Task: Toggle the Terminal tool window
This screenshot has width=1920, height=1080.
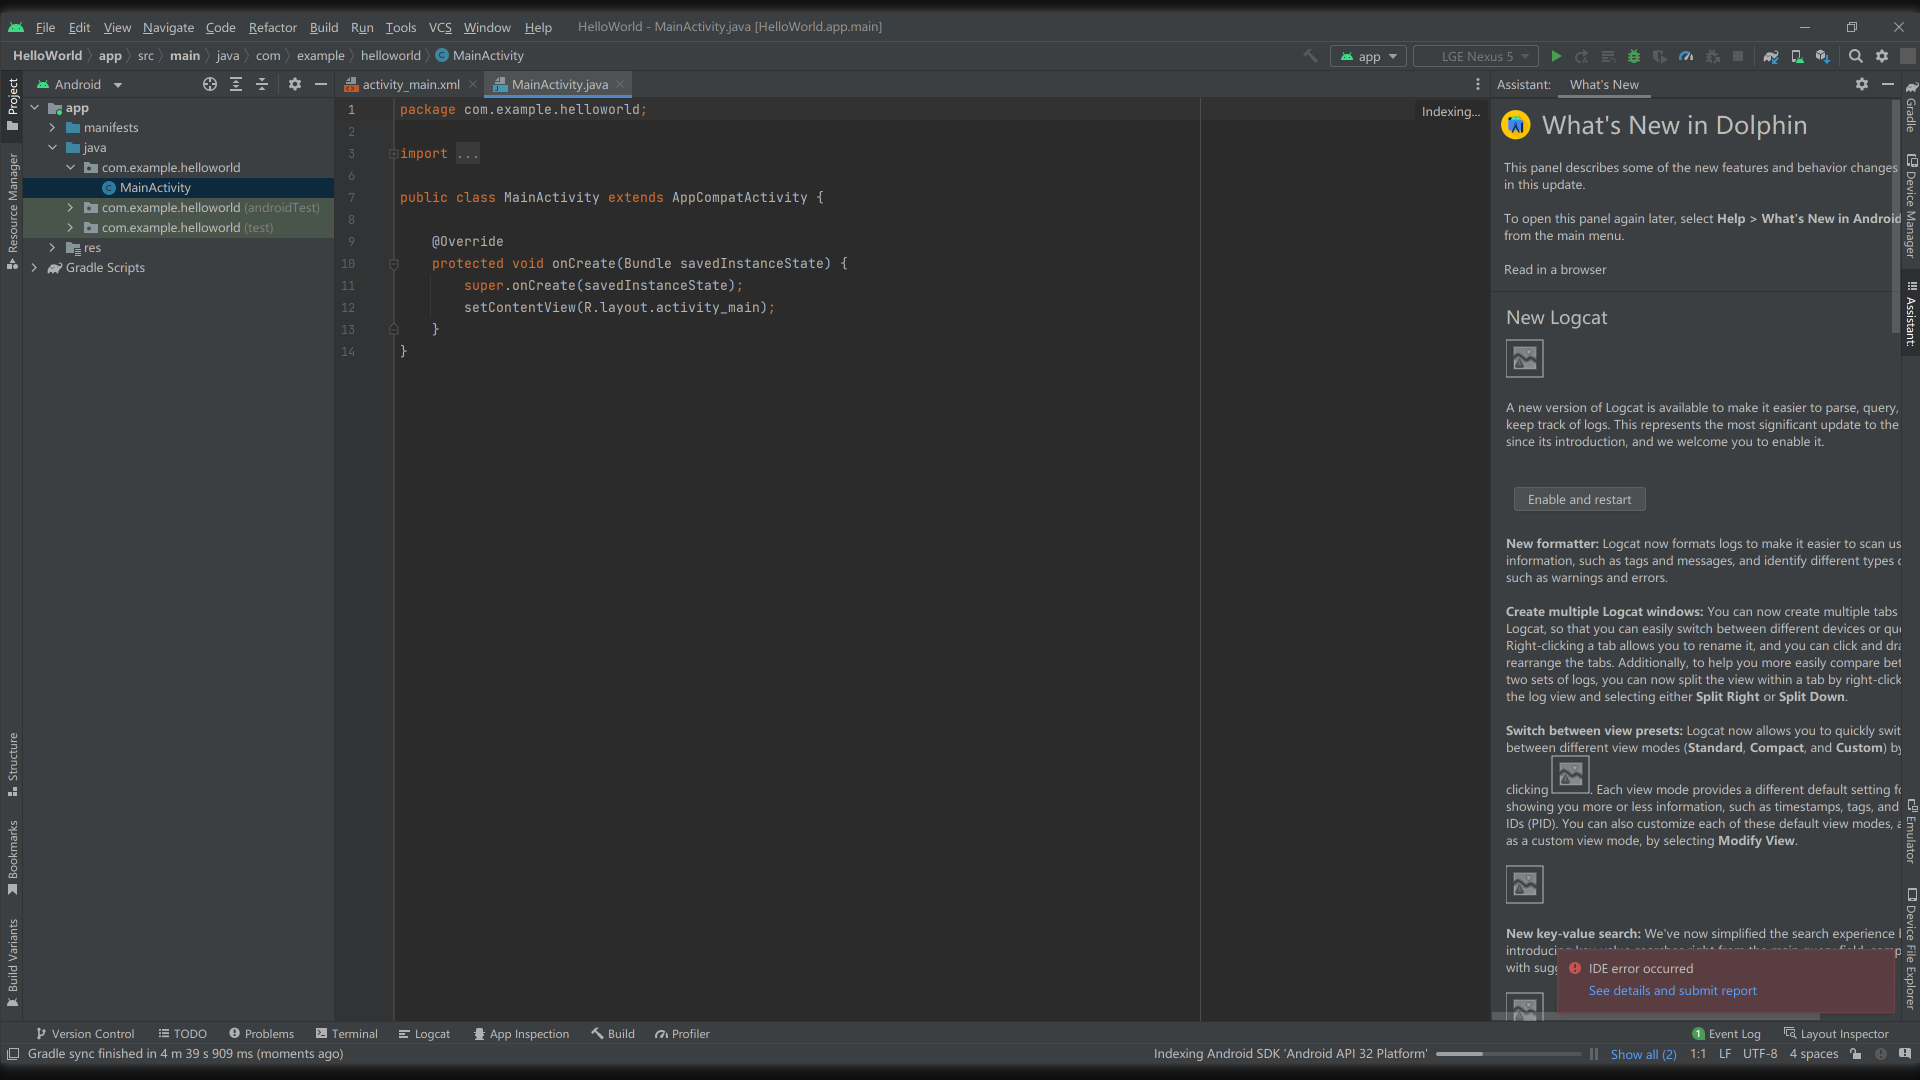Action: (x=346, y=1034)
